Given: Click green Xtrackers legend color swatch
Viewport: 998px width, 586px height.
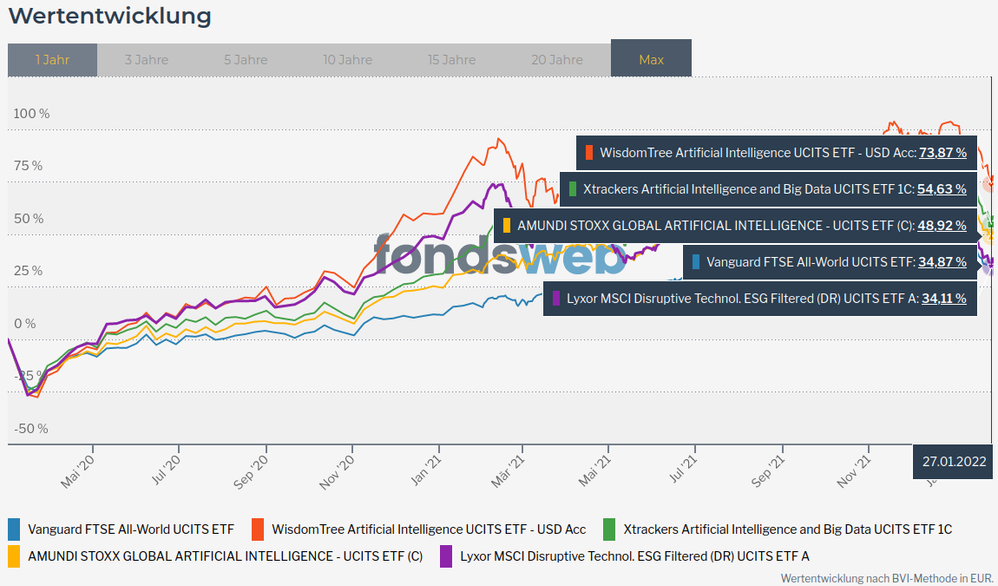Looking at the screenshot, I should pyautogui.click(x=609, y=529).
